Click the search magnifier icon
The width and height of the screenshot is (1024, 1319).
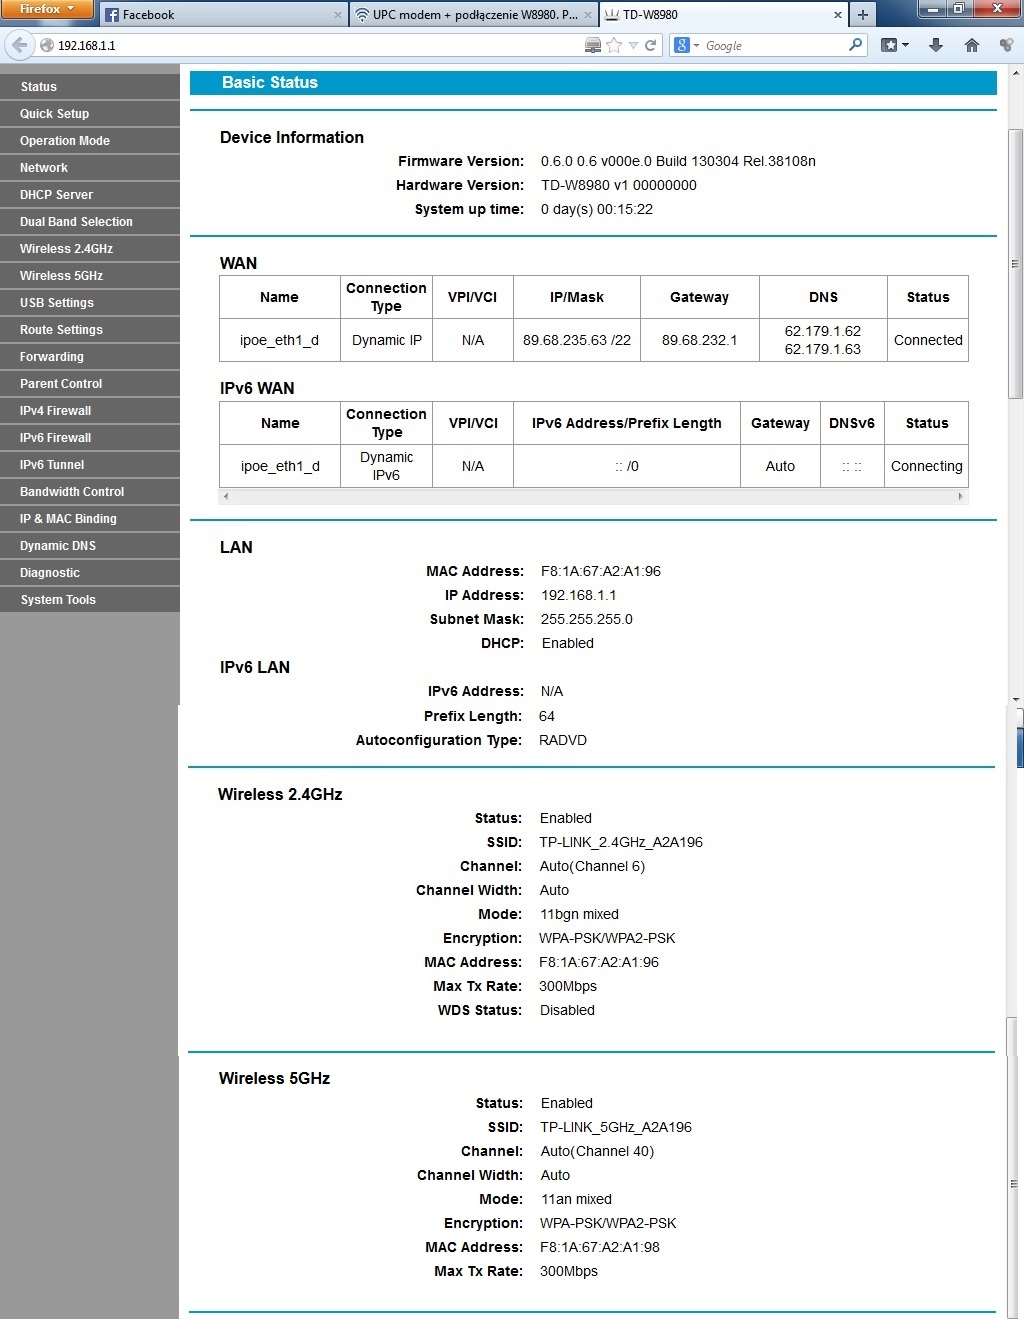point(855,45)
